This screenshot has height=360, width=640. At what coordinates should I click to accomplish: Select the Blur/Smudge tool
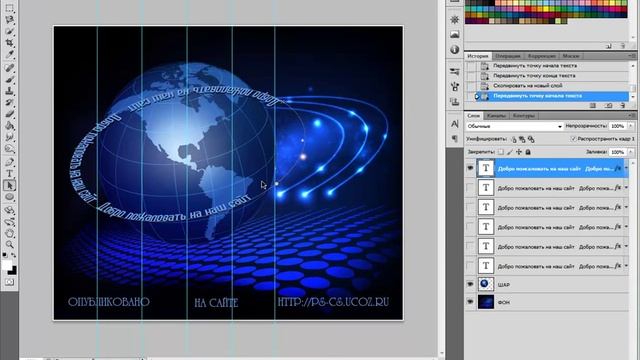9,137
